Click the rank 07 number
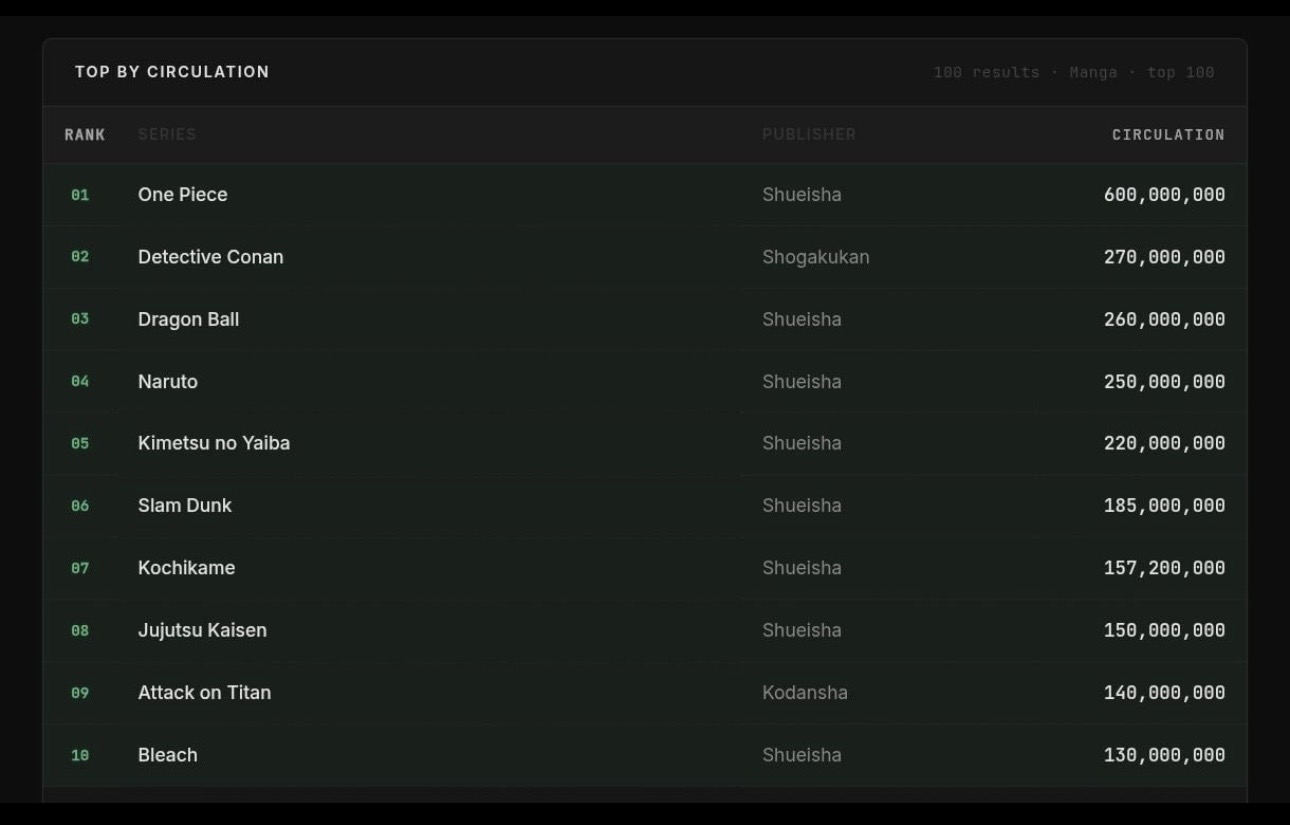1290x825 pixels. [80, 568]
